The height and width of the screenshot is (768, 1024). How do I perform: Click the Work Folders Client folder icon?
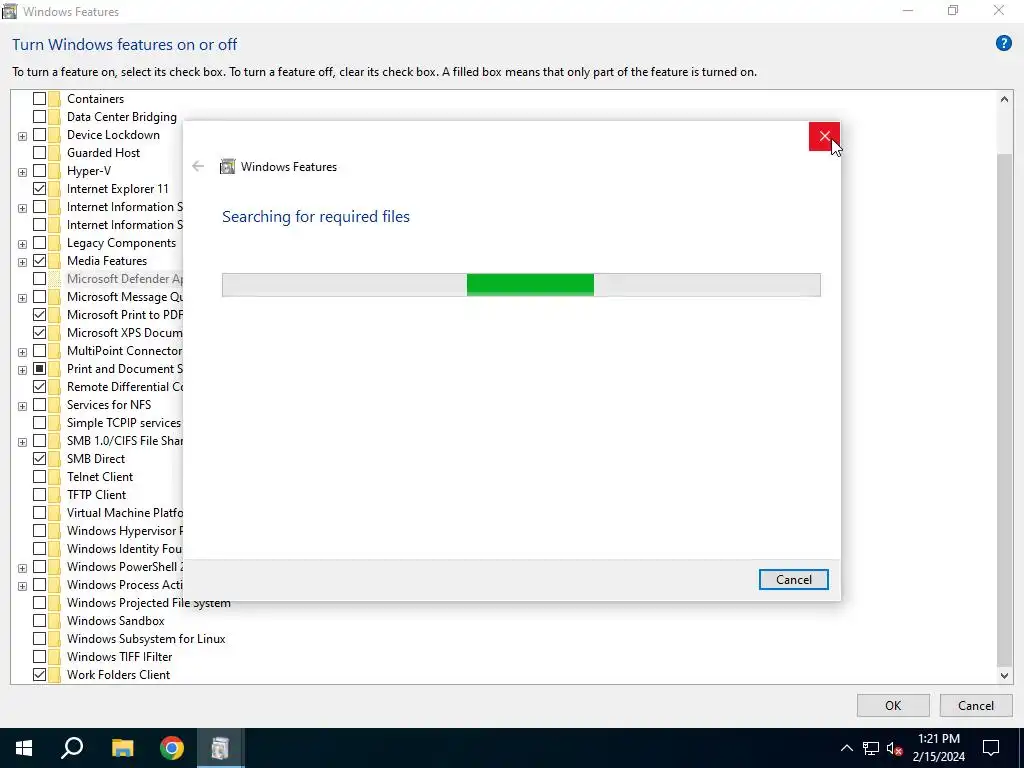coord(54,675)
